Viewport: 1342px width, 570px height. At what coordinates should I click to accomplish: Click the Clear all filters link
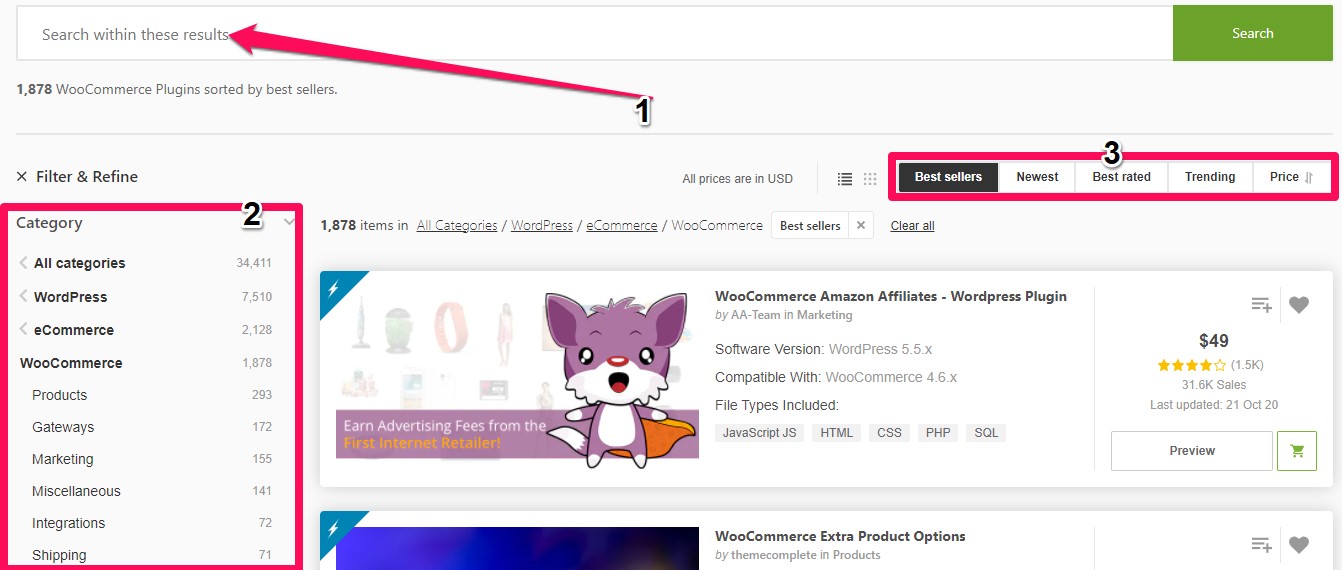[x=912, y=226]
